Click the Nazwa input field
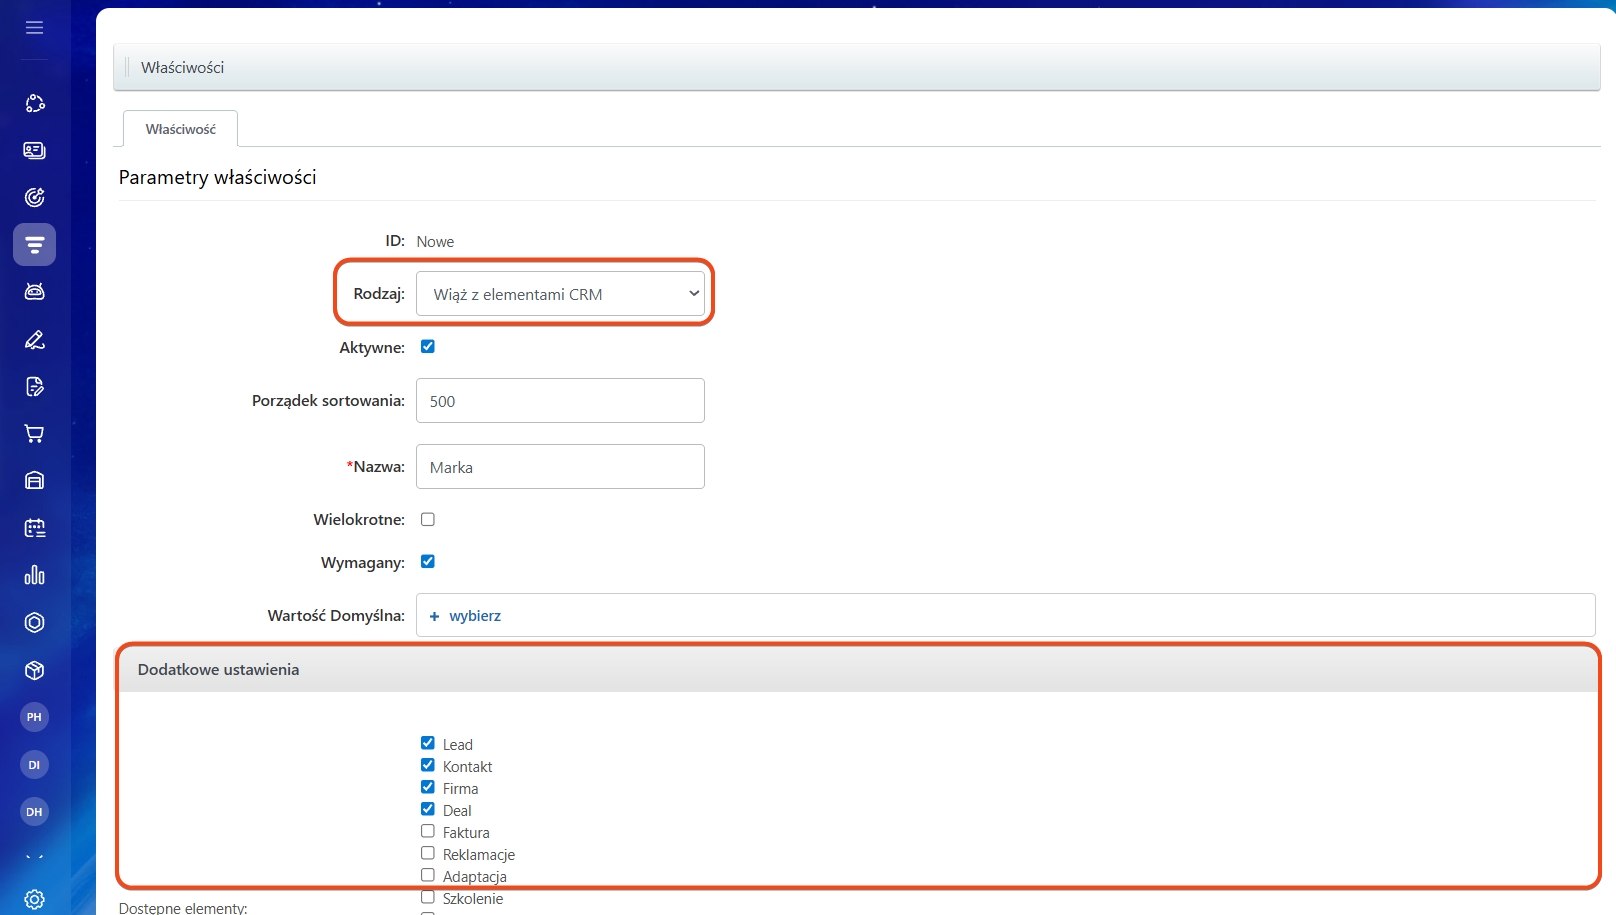This screenshot has height=915, width=1616. click(x=560, y=467)
